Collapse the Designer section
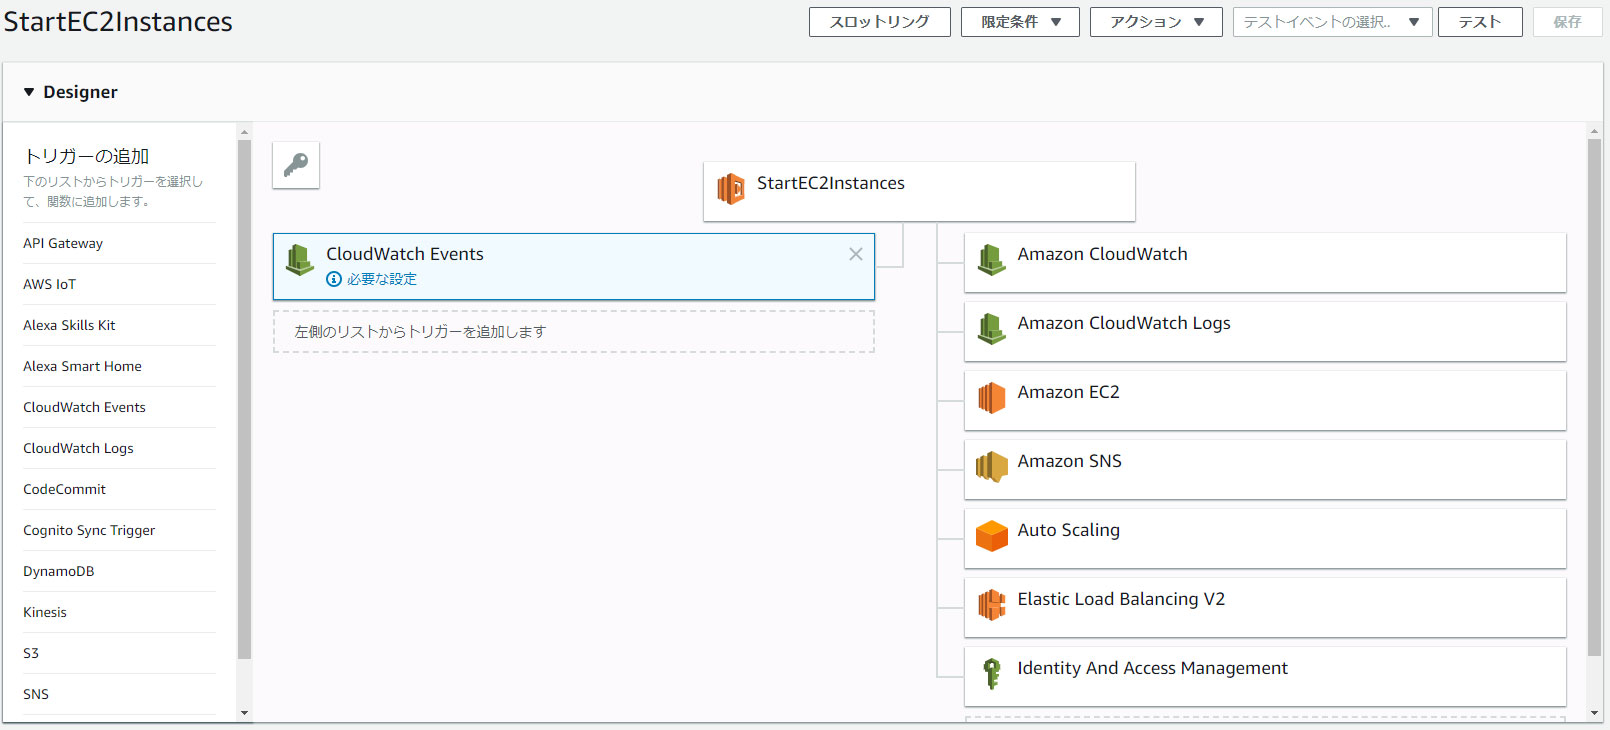This screenshot has height=730, width=1610. 29,92
